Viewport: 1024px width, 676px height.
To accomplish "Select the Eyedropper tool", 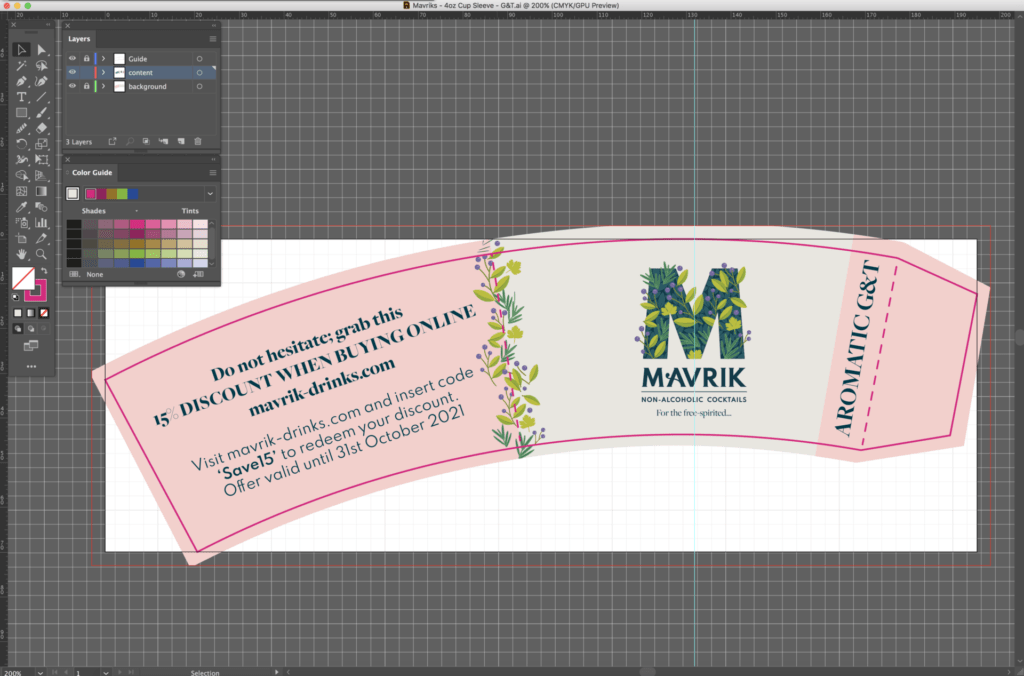I will tap(21, 207).
